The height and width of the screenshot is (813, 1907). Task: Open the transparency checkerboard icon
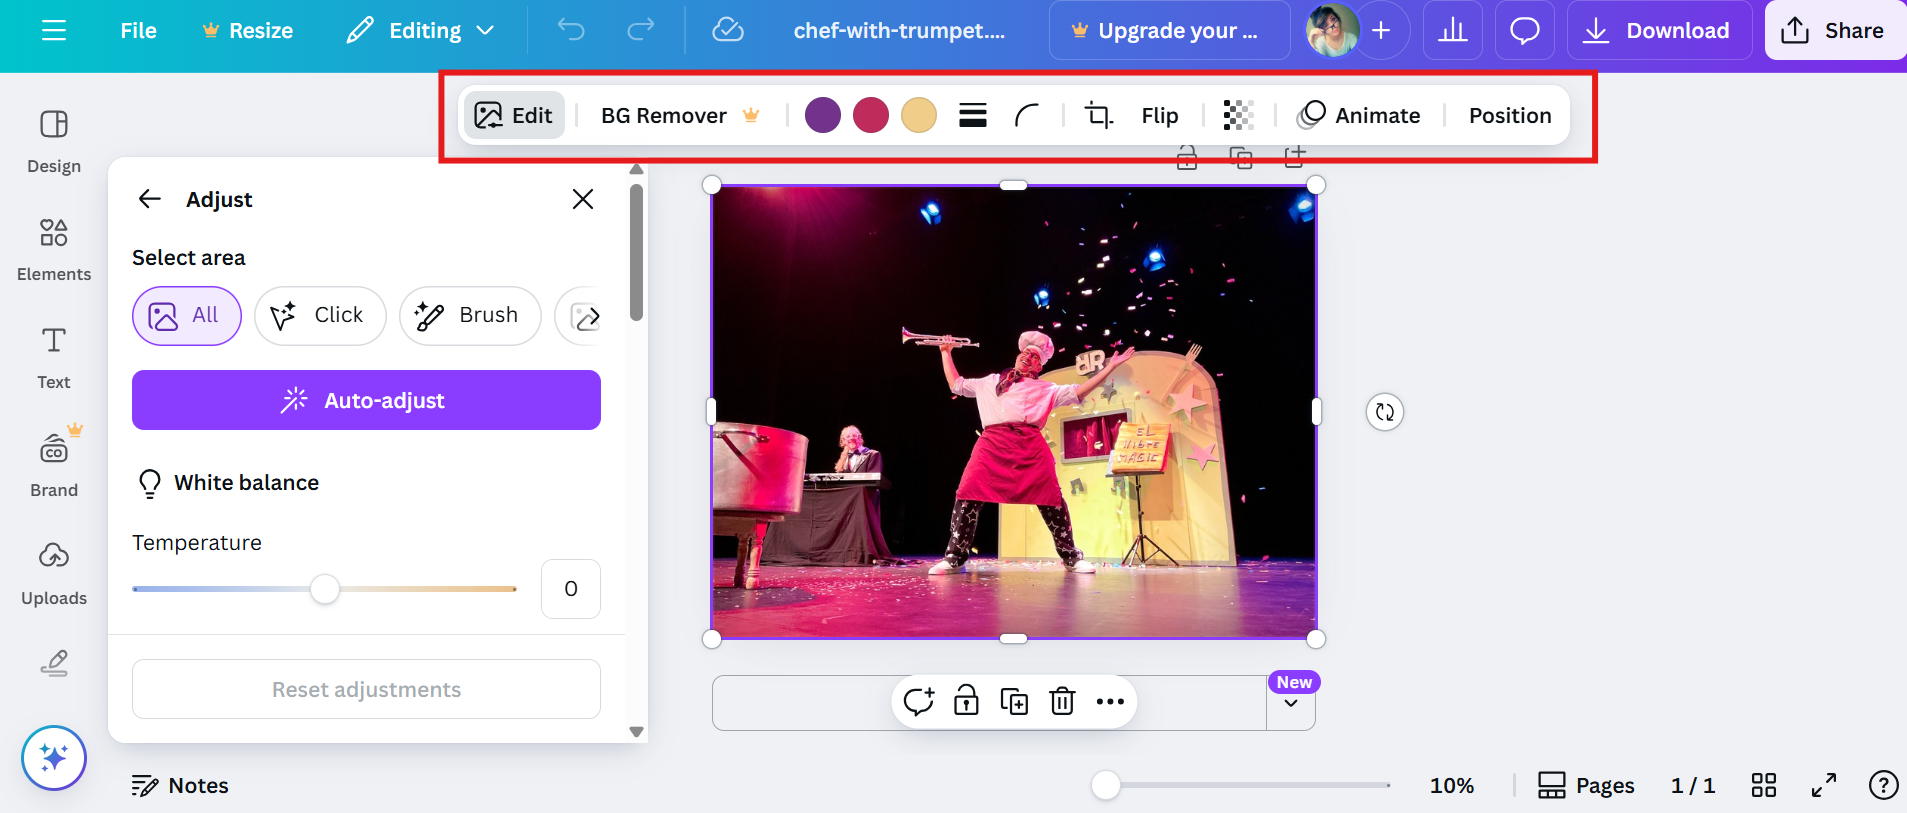(x=1238, y=116)
